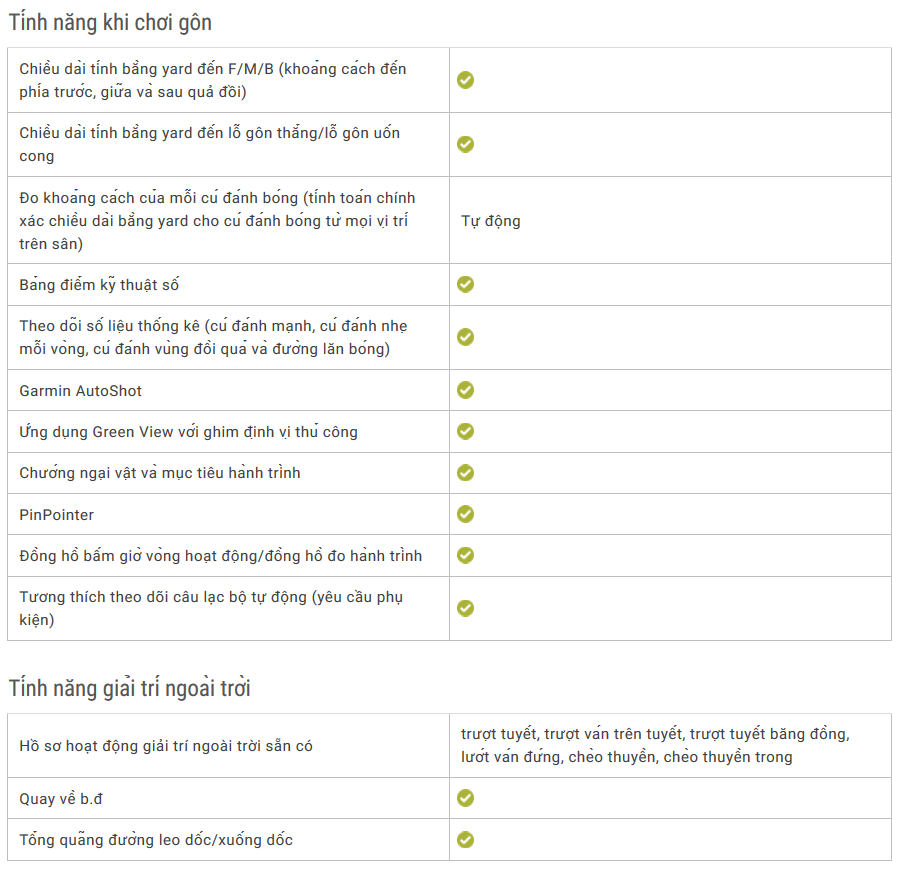The height and width of the screenshot is (870, 900).
Task: Click the checkmark icon for F/M/B yardage row
Action: [x=465, y=80]
